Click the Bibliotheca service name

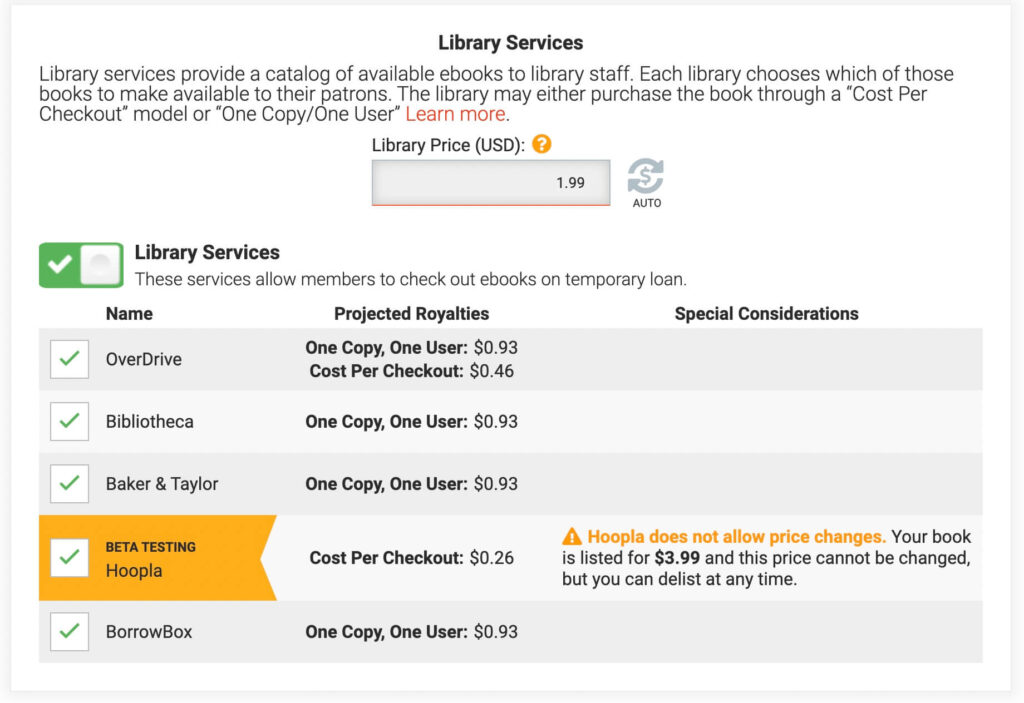(x=150, y=421)
